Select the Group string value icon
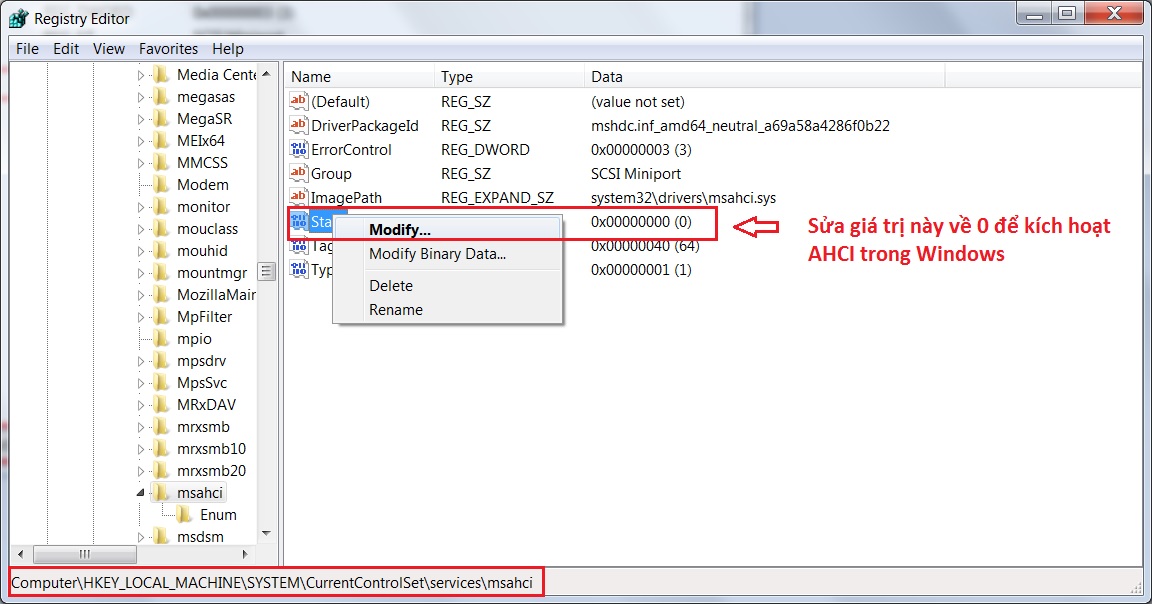Viewport: 1152px width, 606px height. tap(298, 173)
